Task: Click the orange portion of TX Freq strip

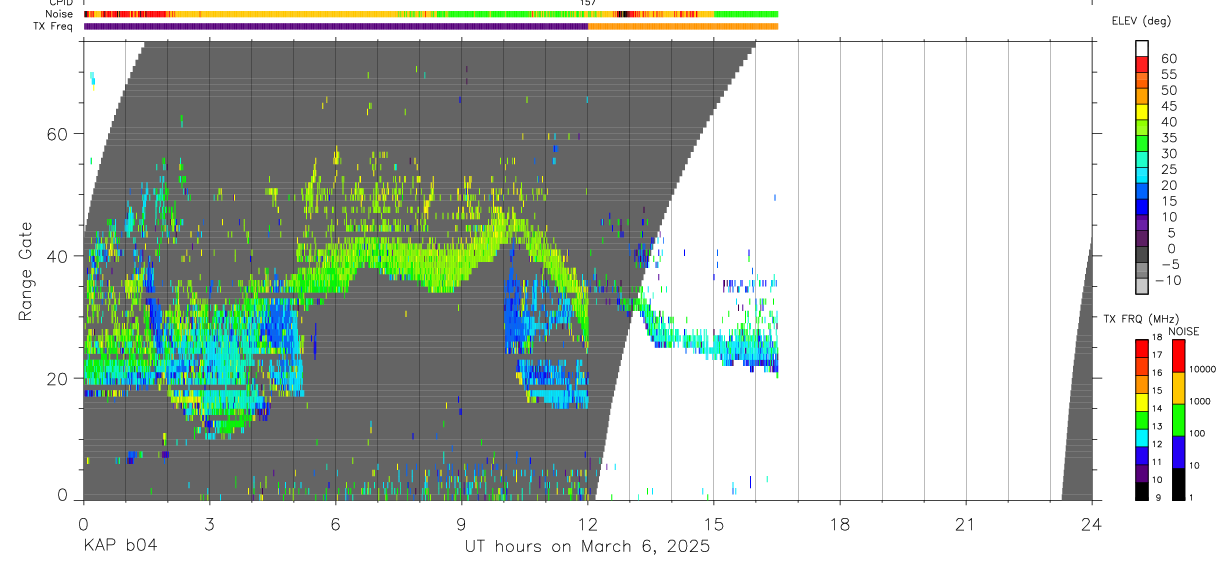Action: 683,26
